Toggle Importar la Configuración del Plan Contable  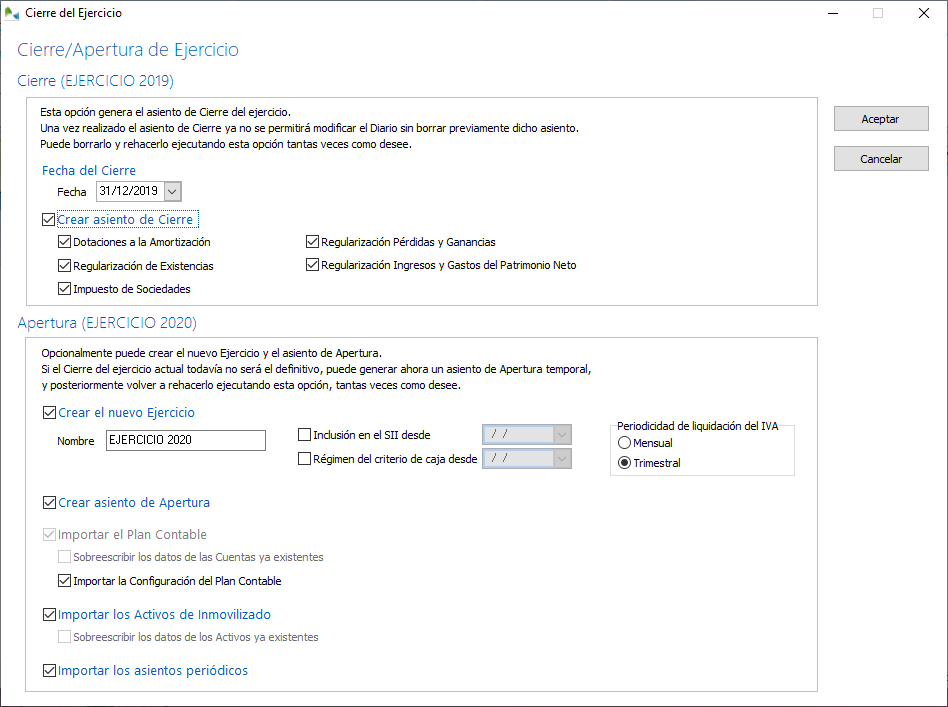point(65,581)
